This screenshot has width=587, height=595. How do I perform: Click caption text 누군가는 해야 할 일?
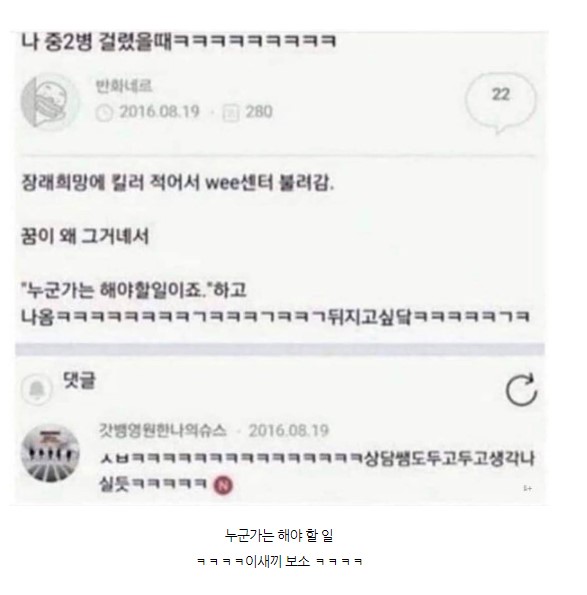tap(279, 535)
